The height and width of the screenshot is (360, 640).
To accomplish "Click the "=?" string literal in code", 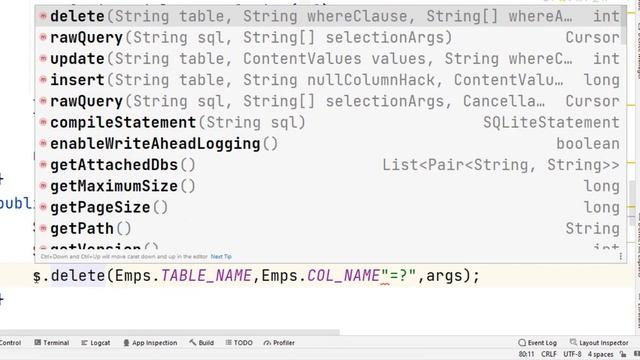I will point(398,276).
